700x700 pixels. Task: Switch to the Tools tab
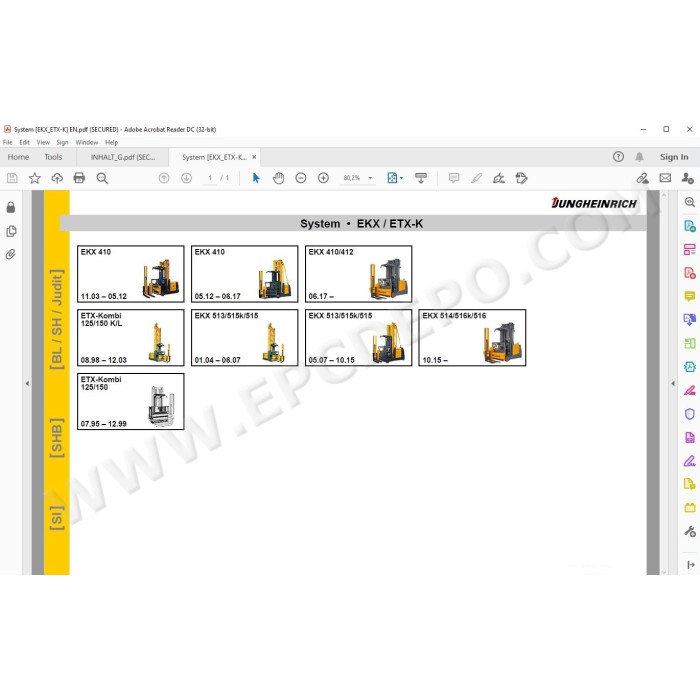tap(53, 157)
